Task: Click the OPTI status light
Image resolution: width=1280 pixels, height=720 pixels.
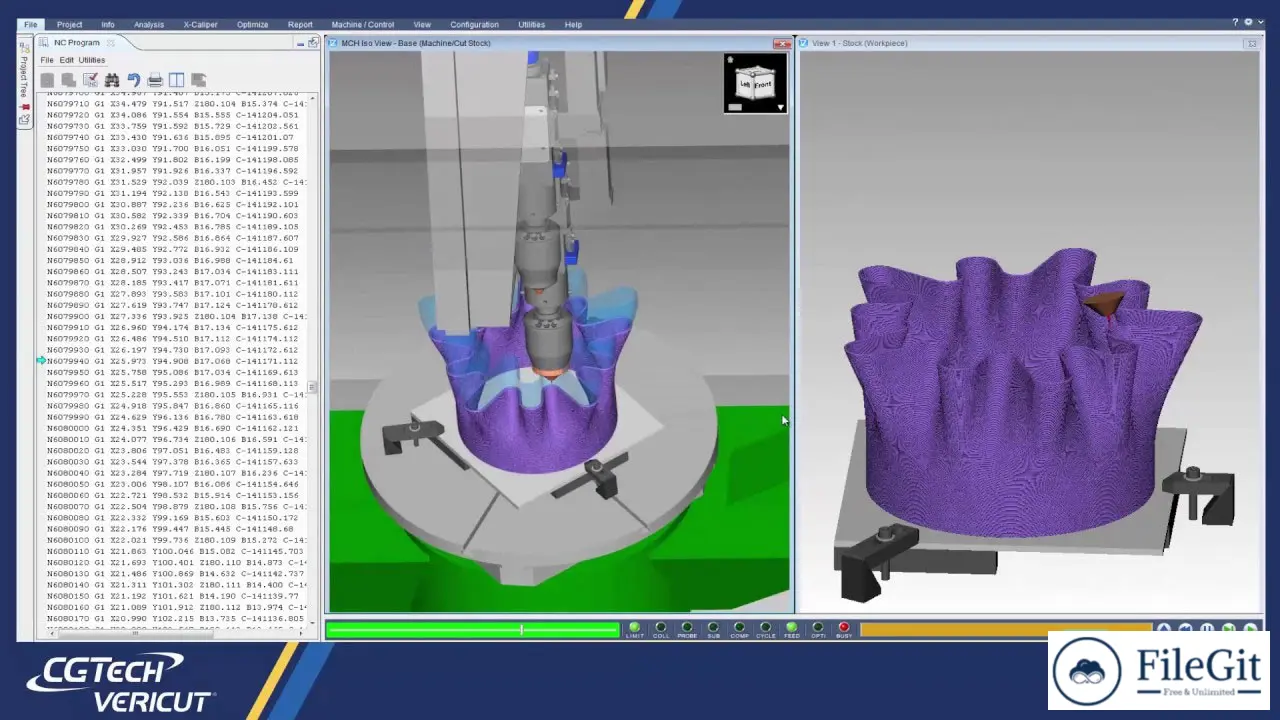Action: point(818,628)
